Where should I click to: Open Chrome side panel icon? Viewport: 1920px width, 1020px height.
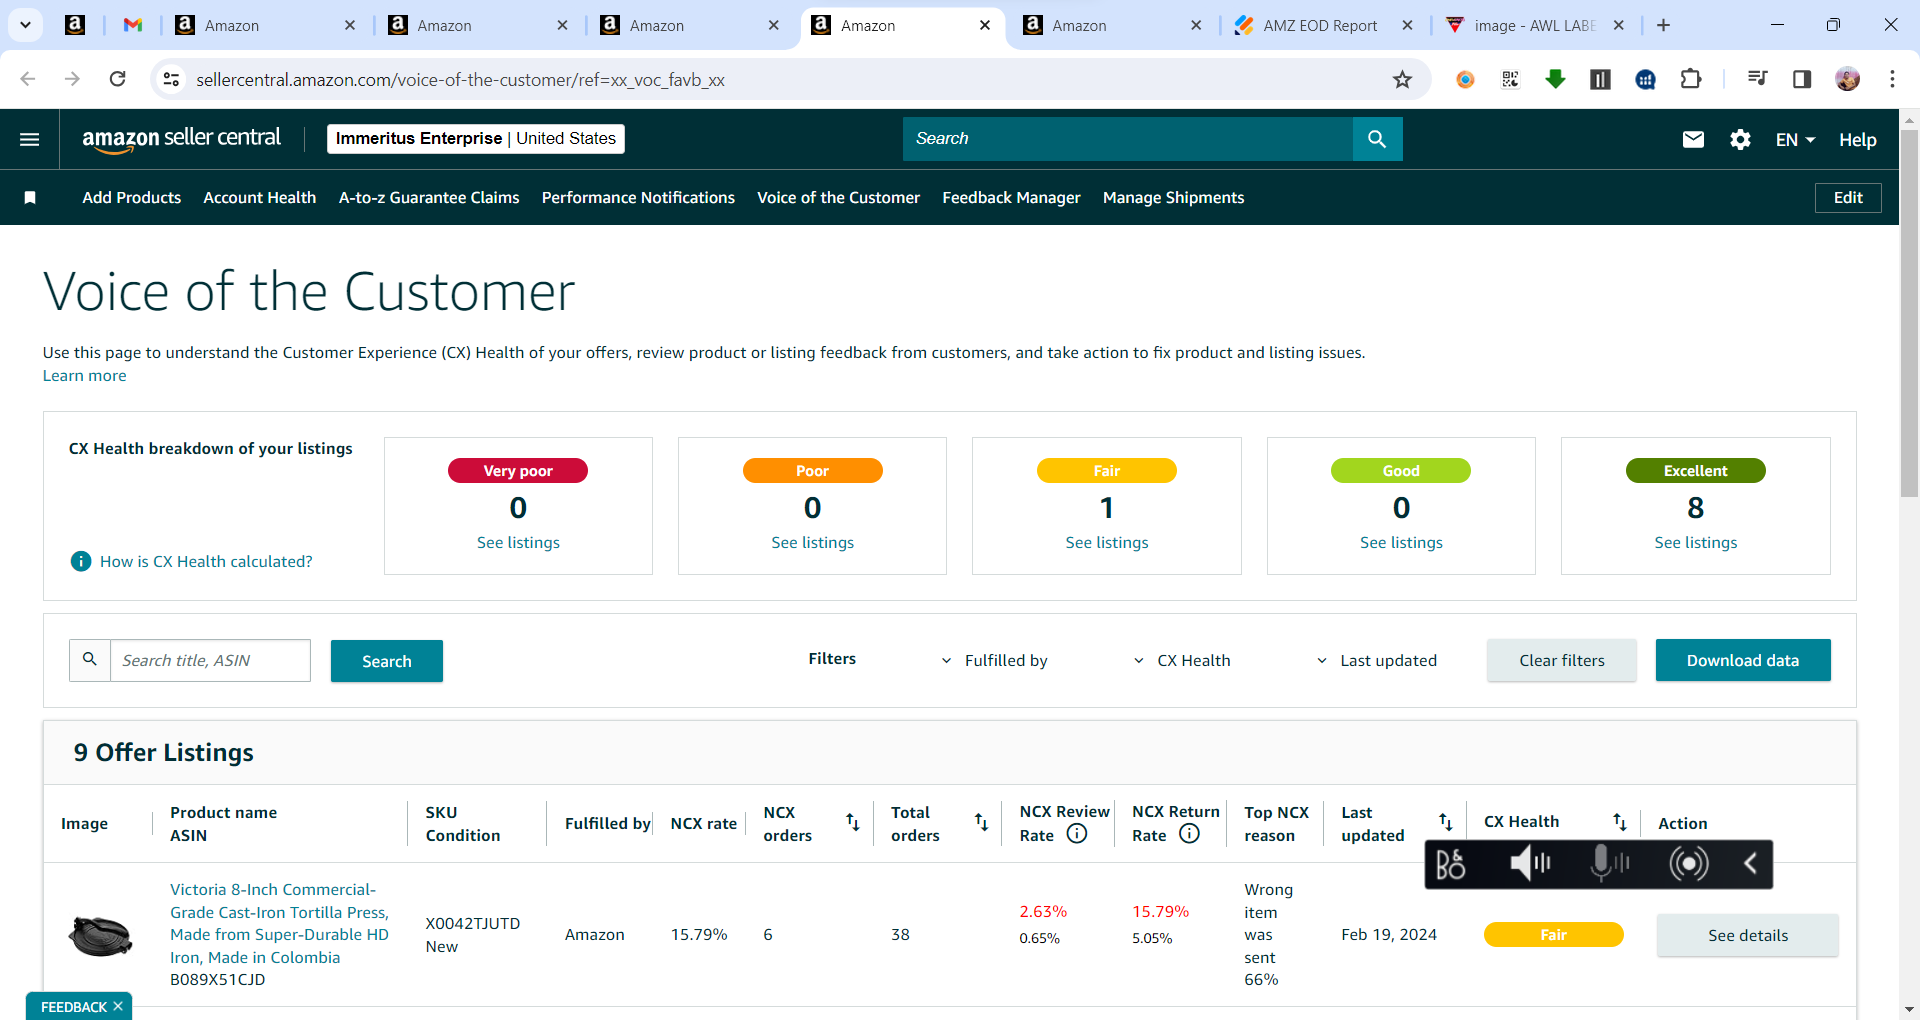(x=1802, y=79)
